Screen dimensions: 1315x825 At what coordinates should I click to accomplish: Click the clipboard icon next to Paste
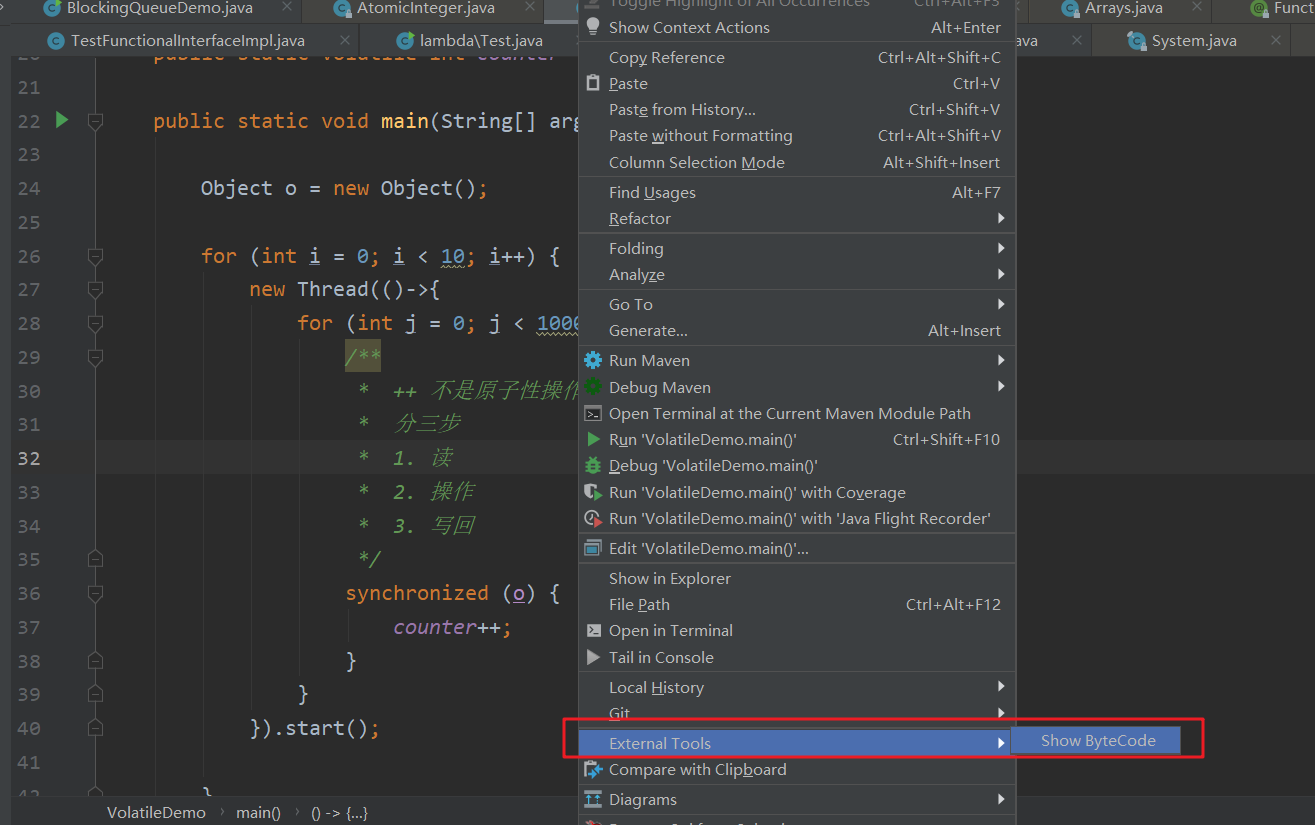tap(593, 83)
